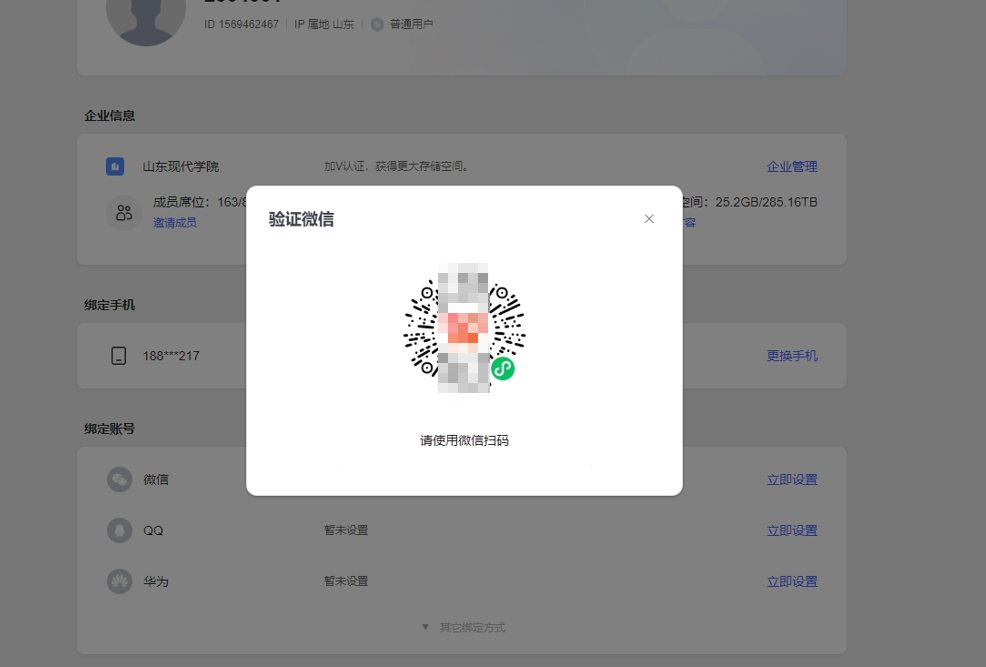Click the ID 1569462467 text
Viewport: 986px width, 667px height.
241,25
